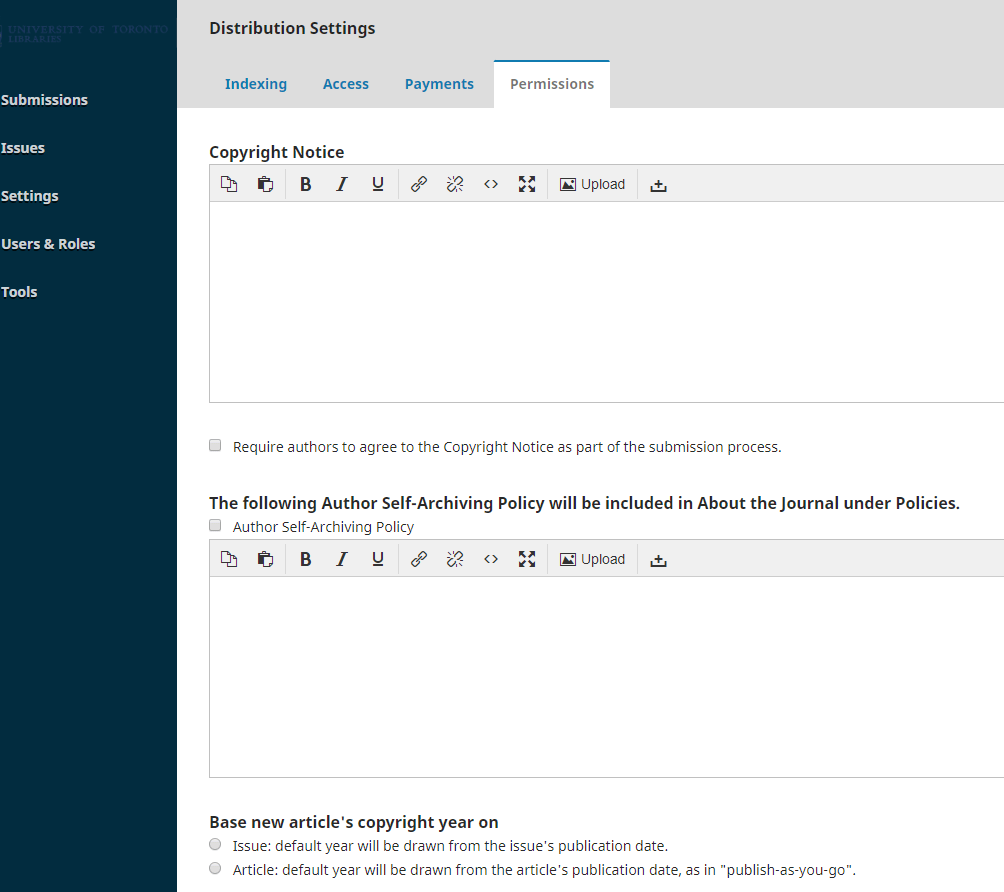Enable Author Self-Archiving Policy checkbox

[215, 525]
